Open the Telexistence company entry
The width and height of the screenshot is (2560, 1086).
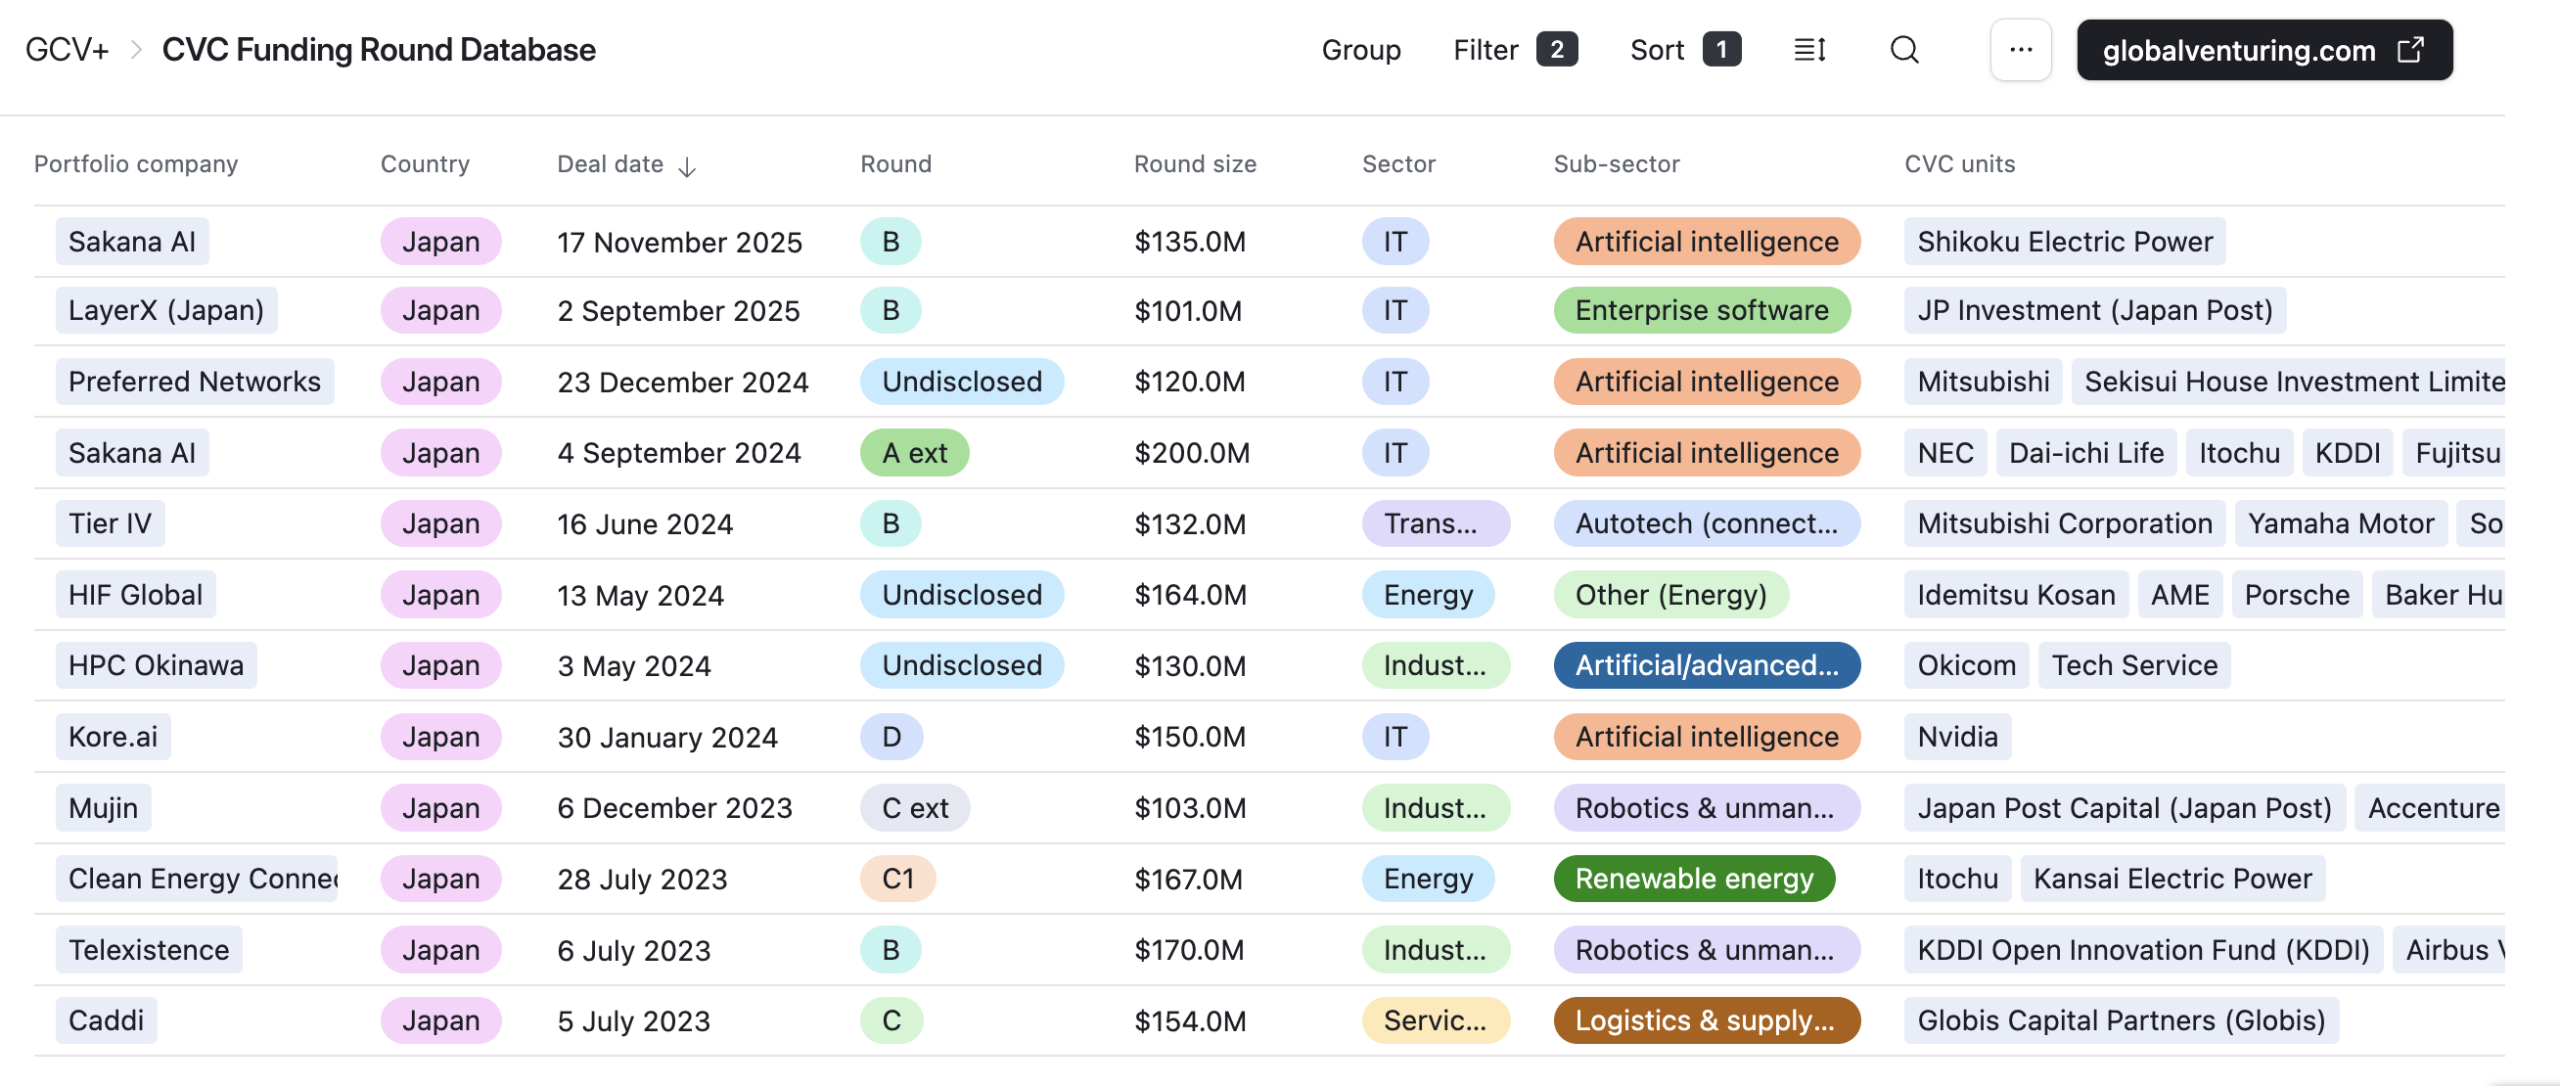148,949
